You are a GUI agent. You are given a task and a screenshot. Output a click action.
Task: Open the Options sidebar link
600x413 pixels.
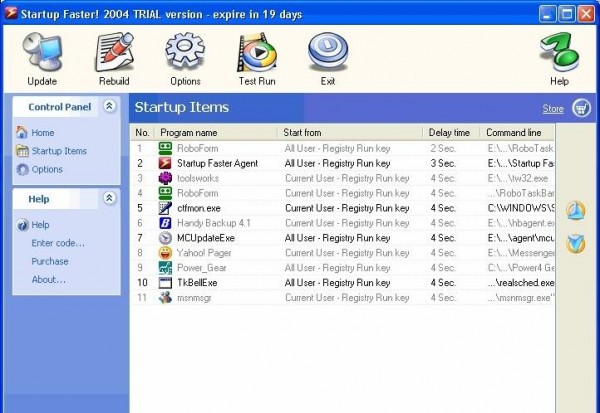(x=47, y=169)
